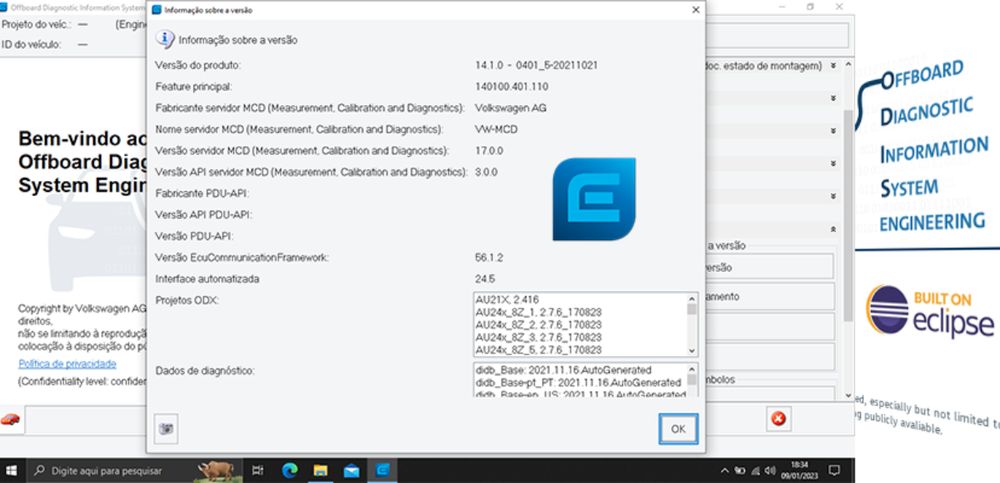Expand the second collapsed panel section chevron
This screenshot has height=483, width=1000.
coord(834,99)
